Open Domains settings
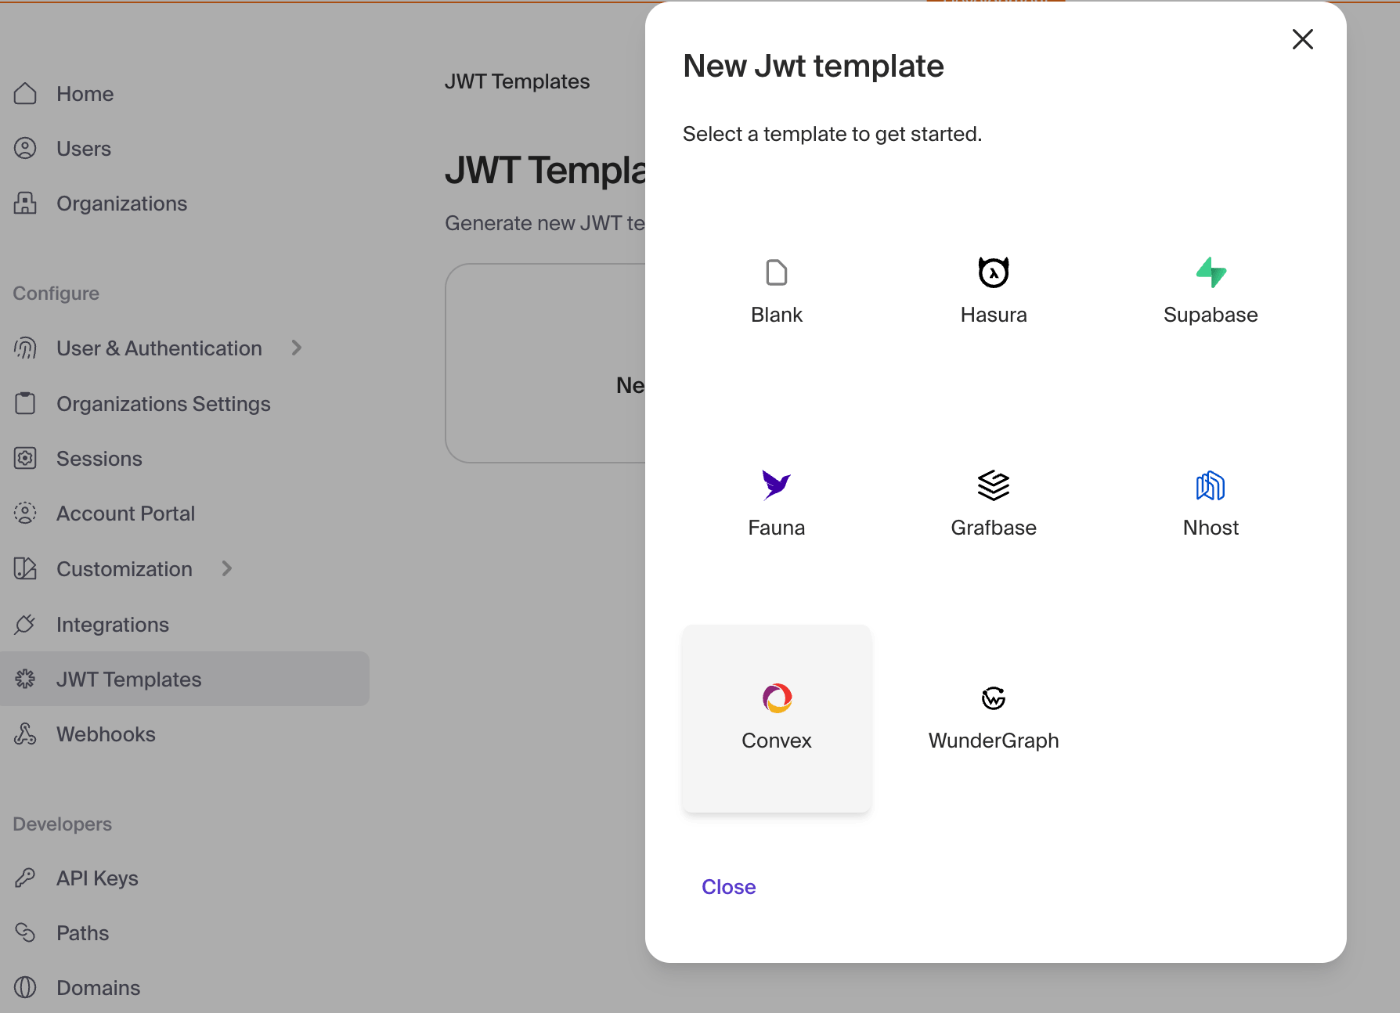This screenshot has width=1400, height=1013. click(99, 988)
